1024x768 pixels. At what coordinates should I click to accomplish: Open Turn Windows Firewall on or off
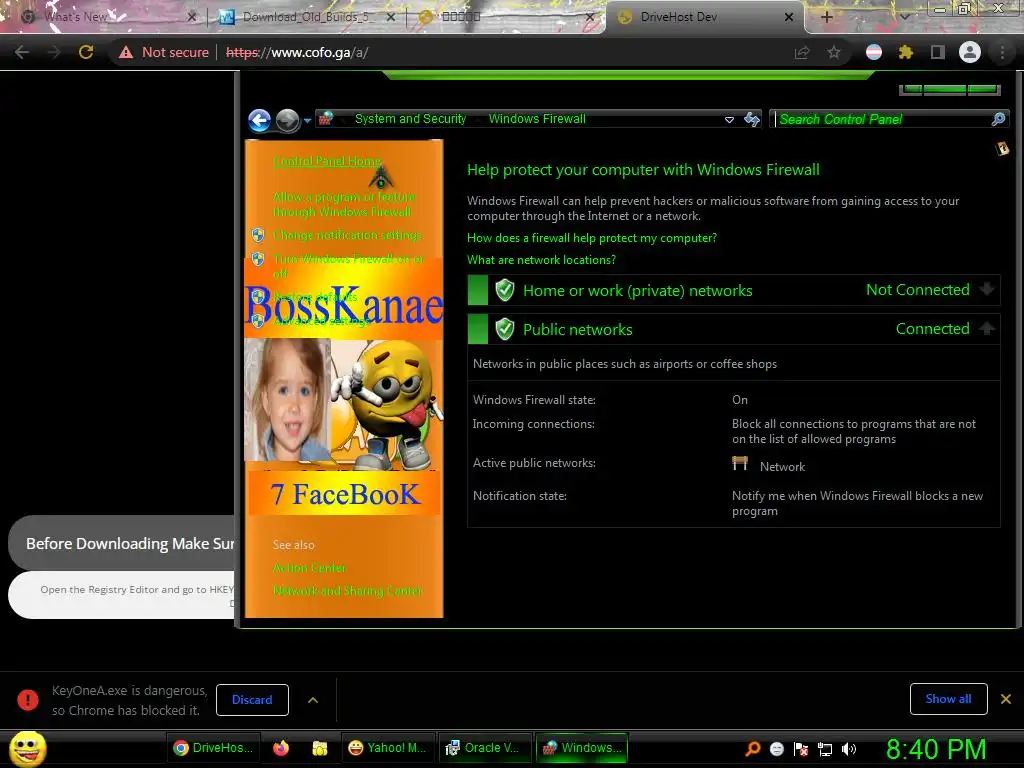(x=348, y=266)
